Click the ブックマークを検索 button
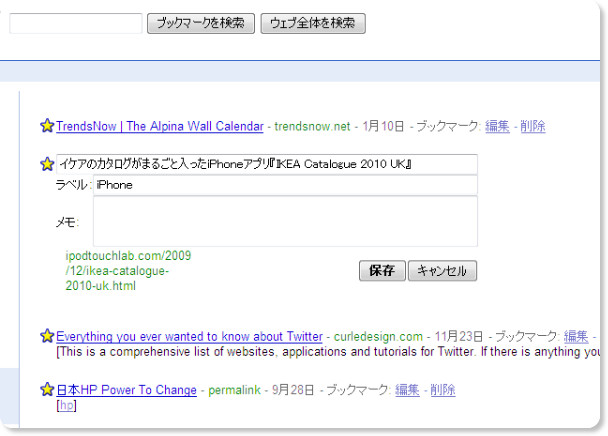 (201, 23)
